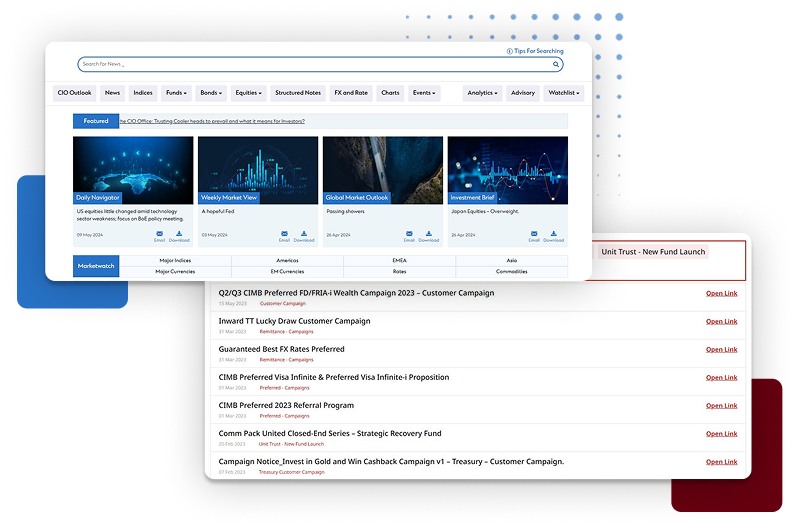Download the Investment Brief report
The image size is (797, 529).
point(554,236)
